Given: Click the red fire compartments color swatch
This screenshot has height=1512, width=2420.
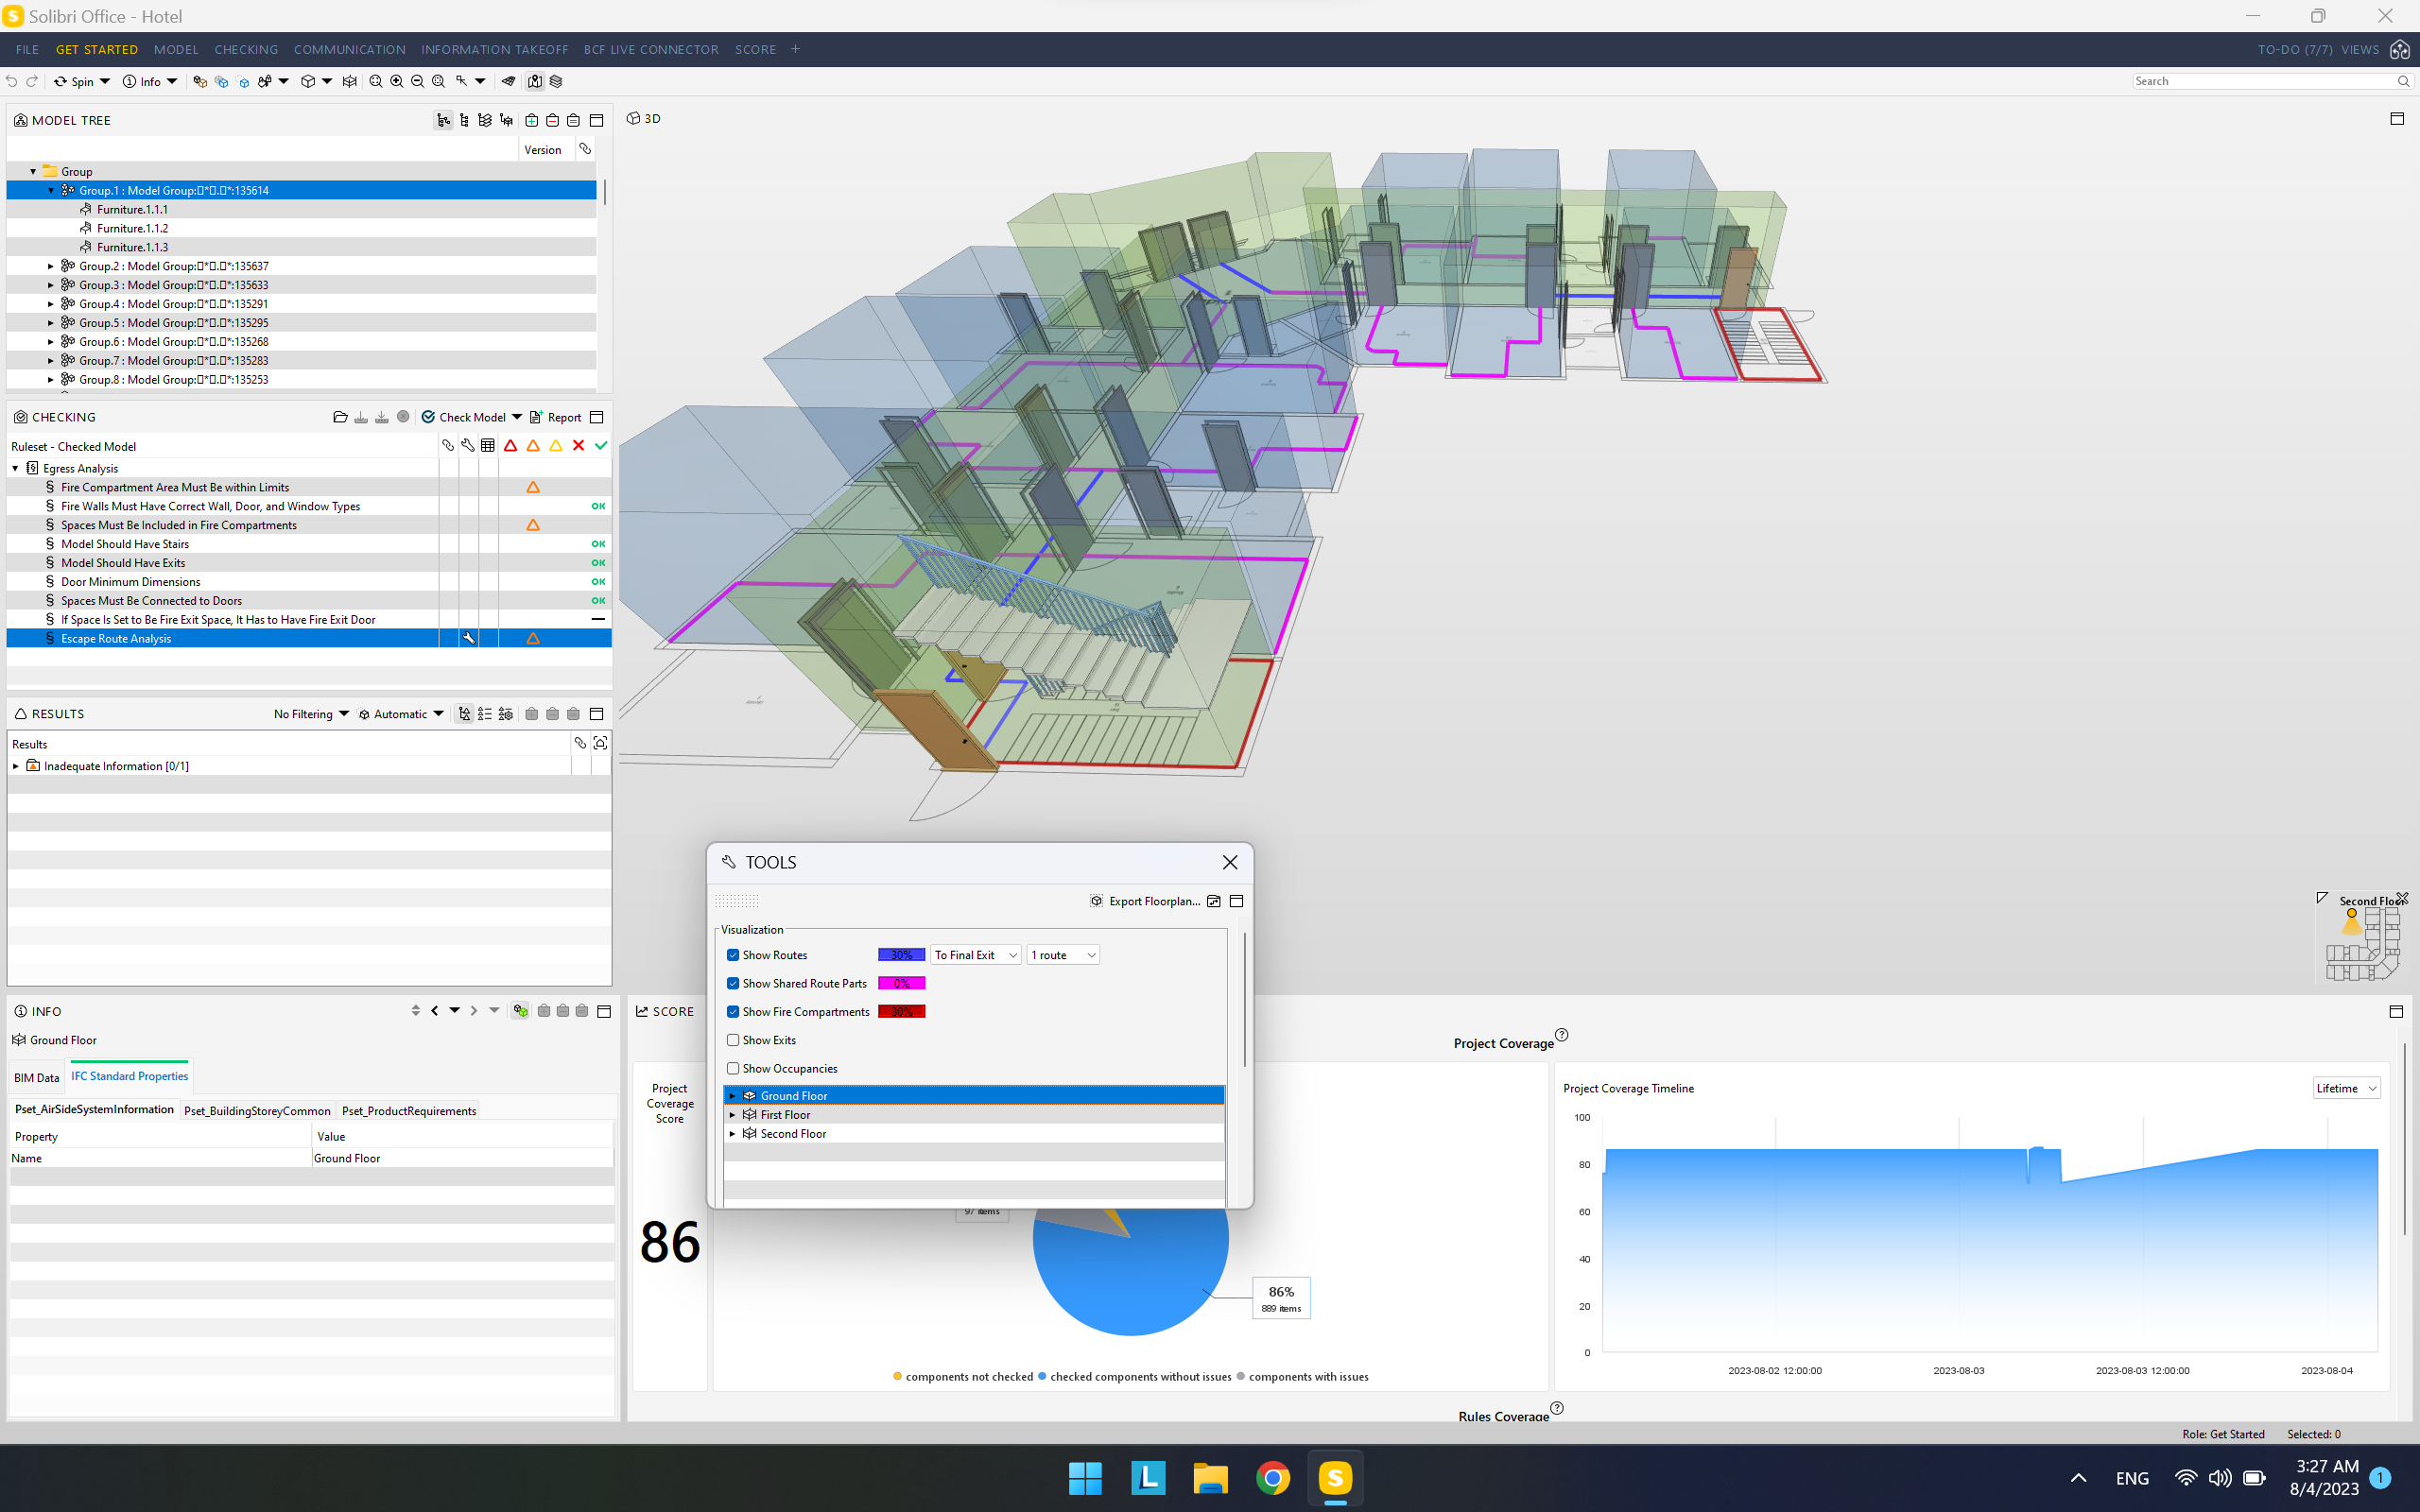Looking at the screenshot, I should pyautogui.click(x=901, y=1012).
